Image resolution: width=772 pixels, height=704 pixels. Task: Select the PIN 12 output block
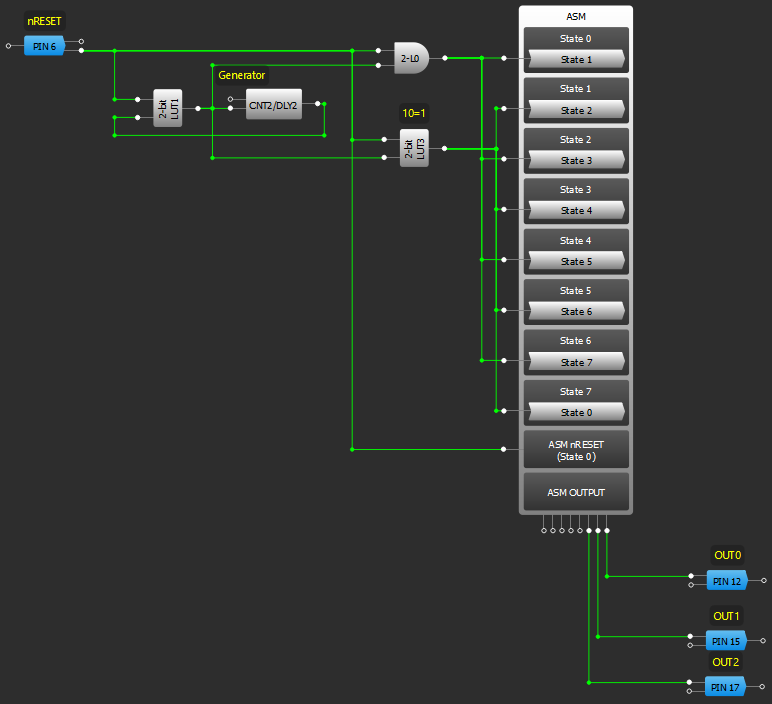[x=727, y=580]
